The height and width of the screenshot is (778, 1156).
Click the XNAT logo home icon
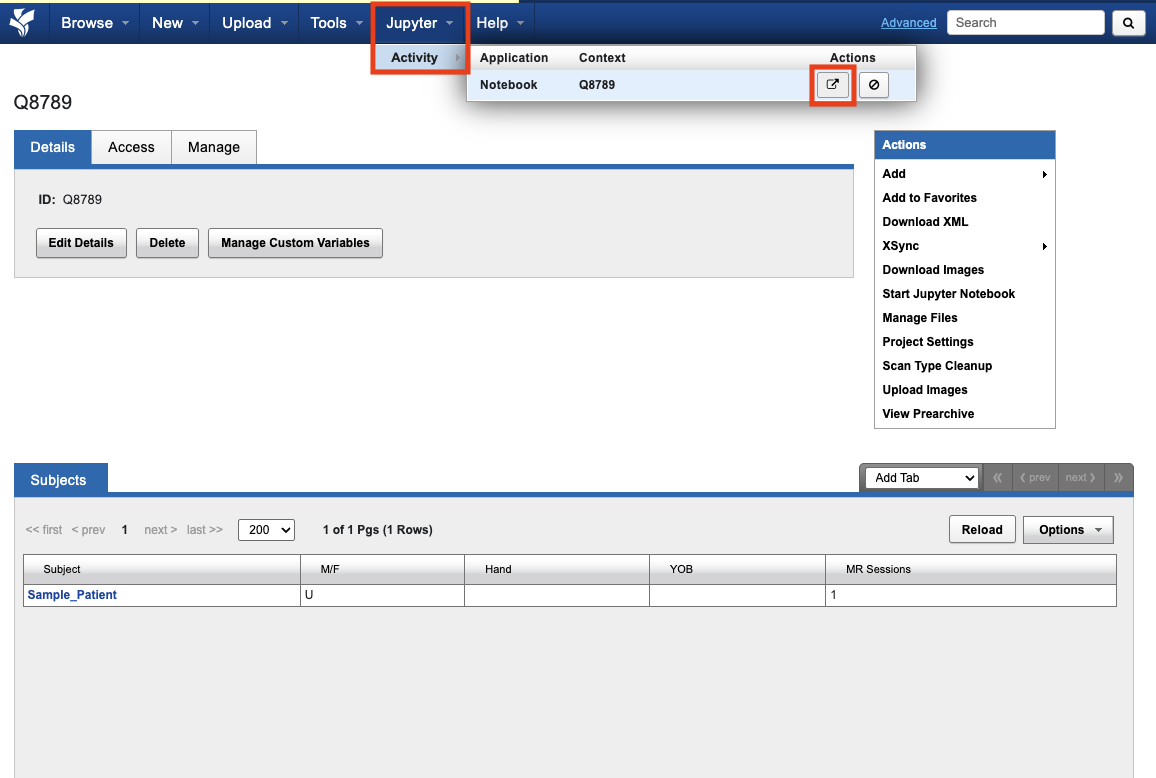22,22
